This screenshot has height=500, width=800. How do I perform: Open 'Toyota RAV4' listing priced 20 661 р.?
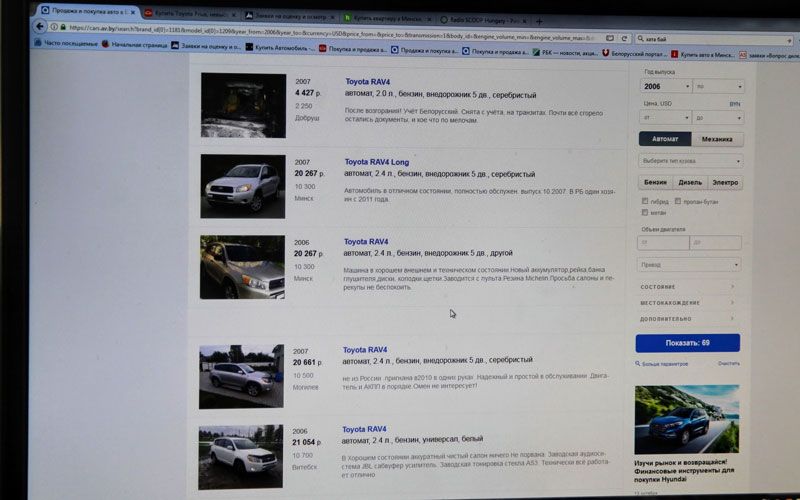point(365,350)
